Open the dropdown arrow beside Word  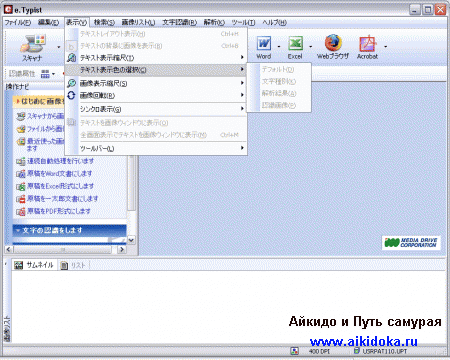point(279,47)
